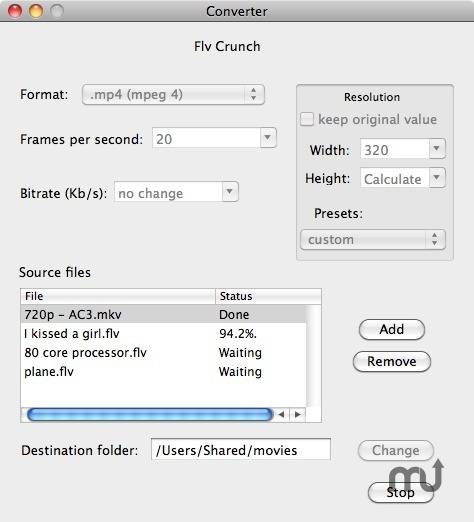
Task: Click the blue horizontal scrollbar thumb
Action: pyautogui.click(x=150, y=415)
